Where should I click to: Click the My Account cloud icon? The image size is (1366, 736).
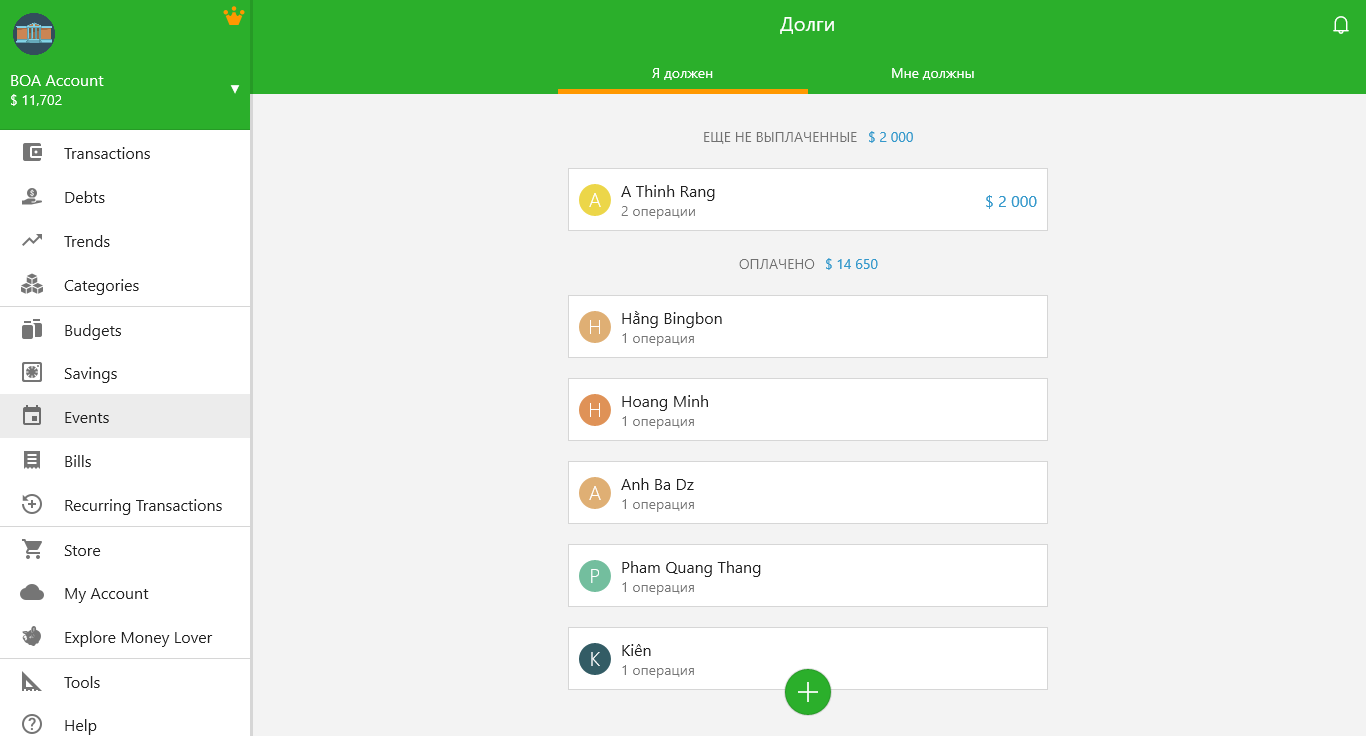[x=32, y=593]
